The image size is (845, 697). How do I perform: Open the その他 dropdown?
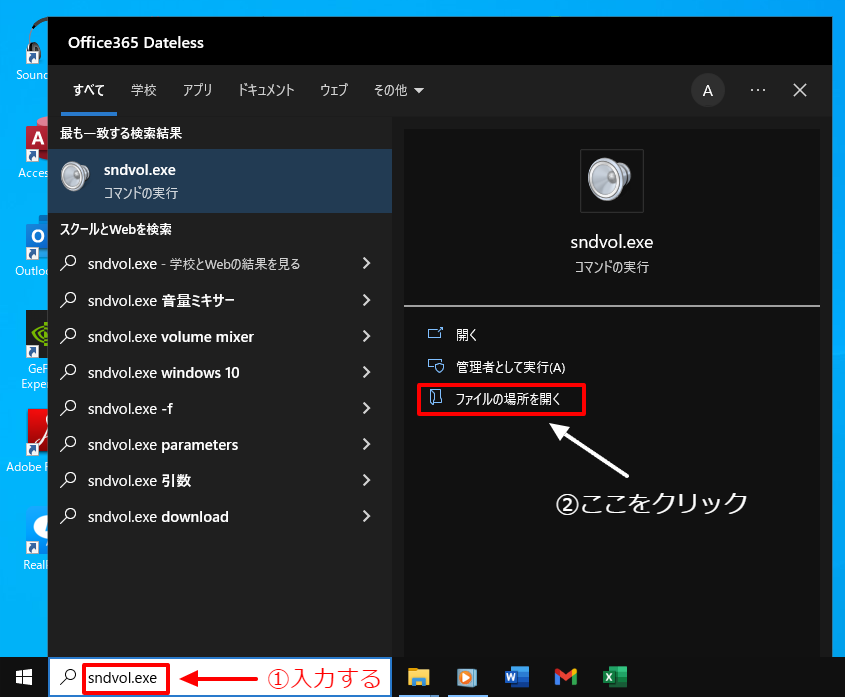tap(399, 90)
